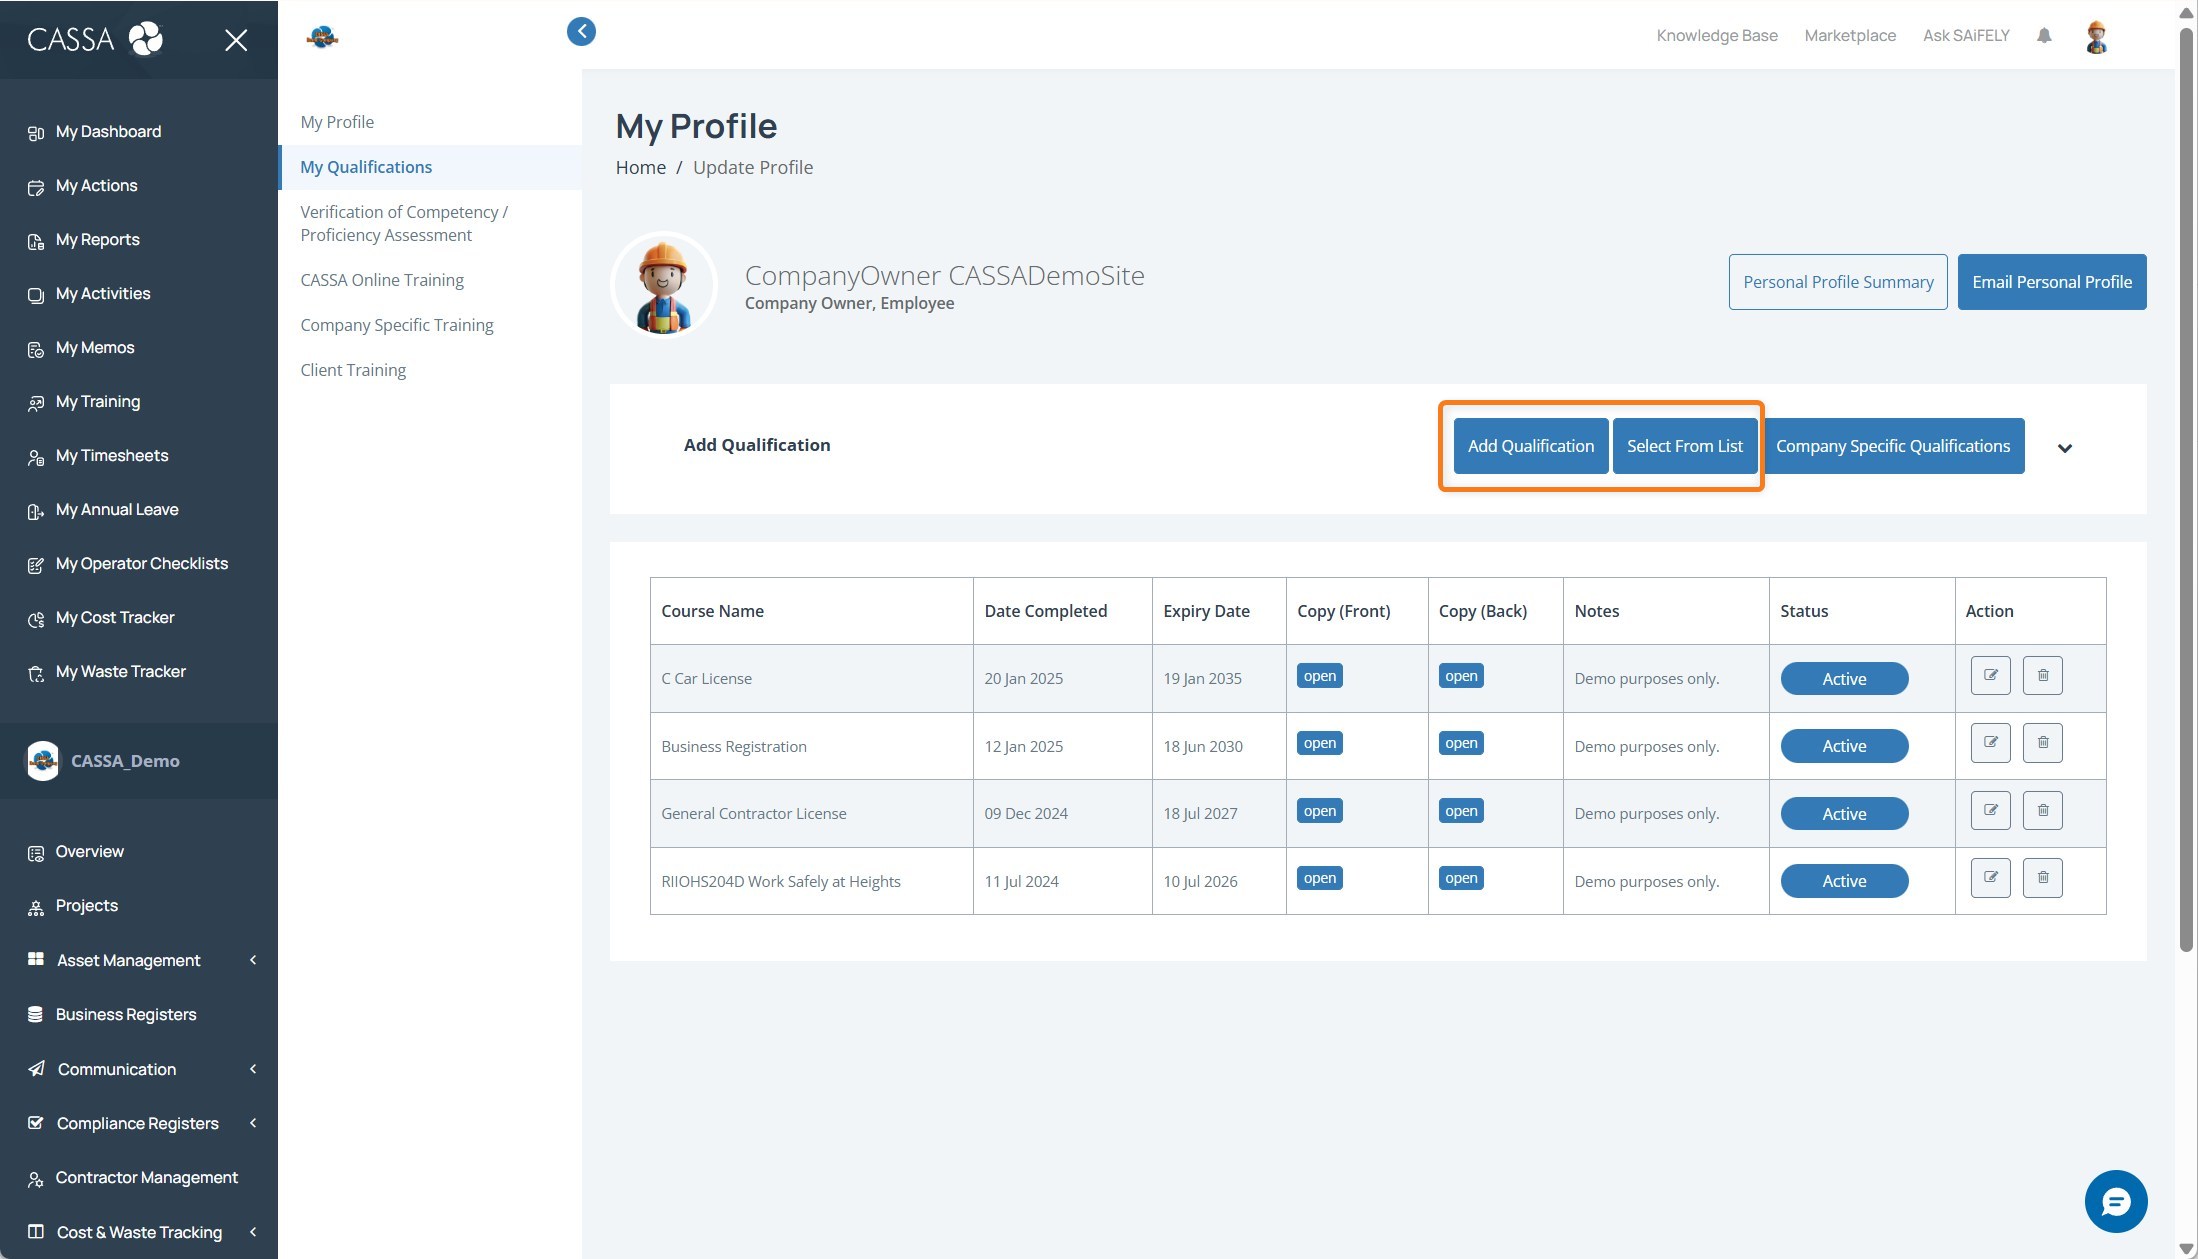Screen dimensions: 2198x1259
Task: Close the CASSA sidebar with X icon
Action: tap(236, 40)
